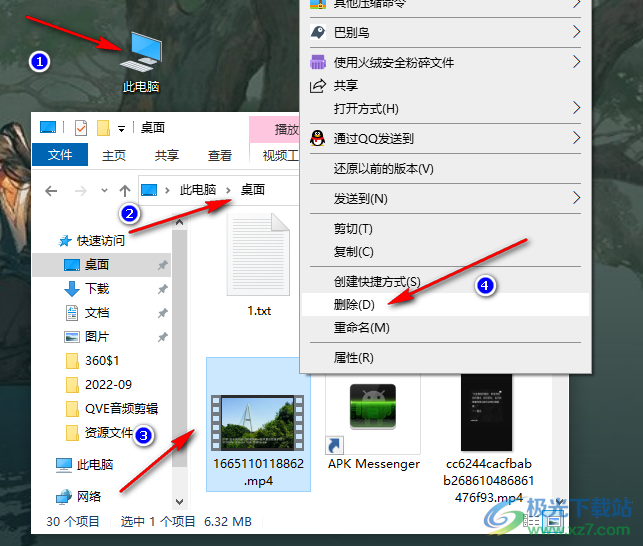
Task: Expand arrow beside 通过QQ发送到
Action: (577, 138)
